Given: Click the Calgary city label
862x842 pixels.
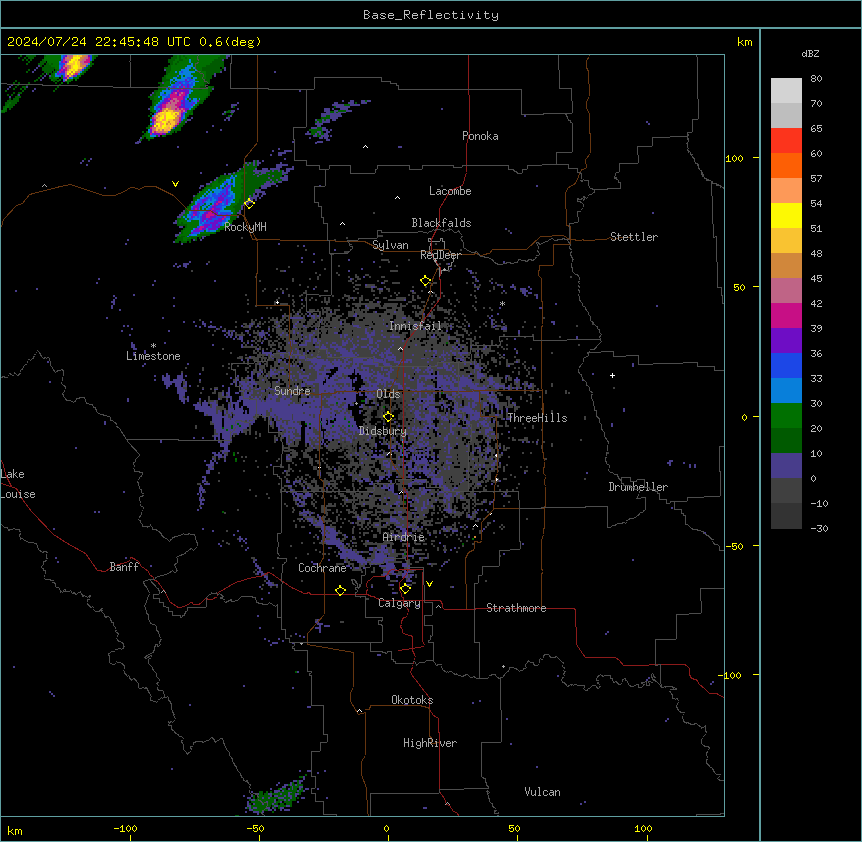Looking at the screenshot, I should click(x=399, y=603).
